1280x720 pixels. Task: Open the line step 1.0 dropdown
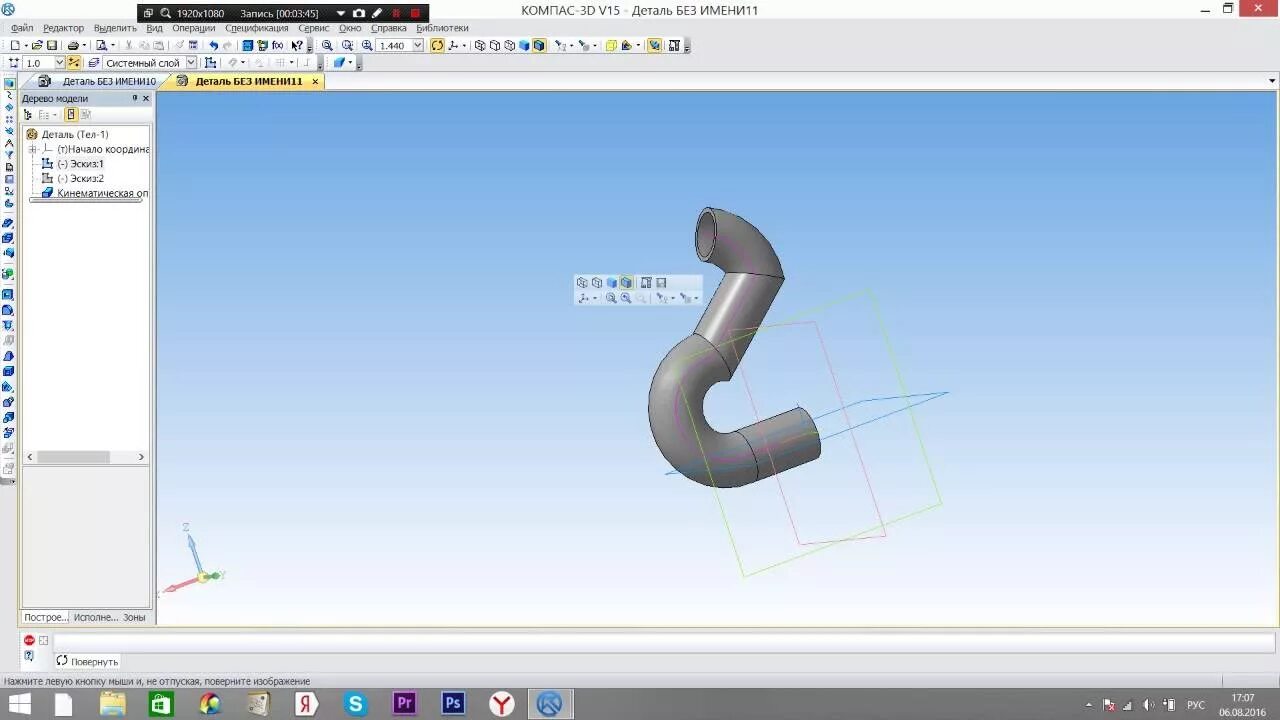coord(60,62)
